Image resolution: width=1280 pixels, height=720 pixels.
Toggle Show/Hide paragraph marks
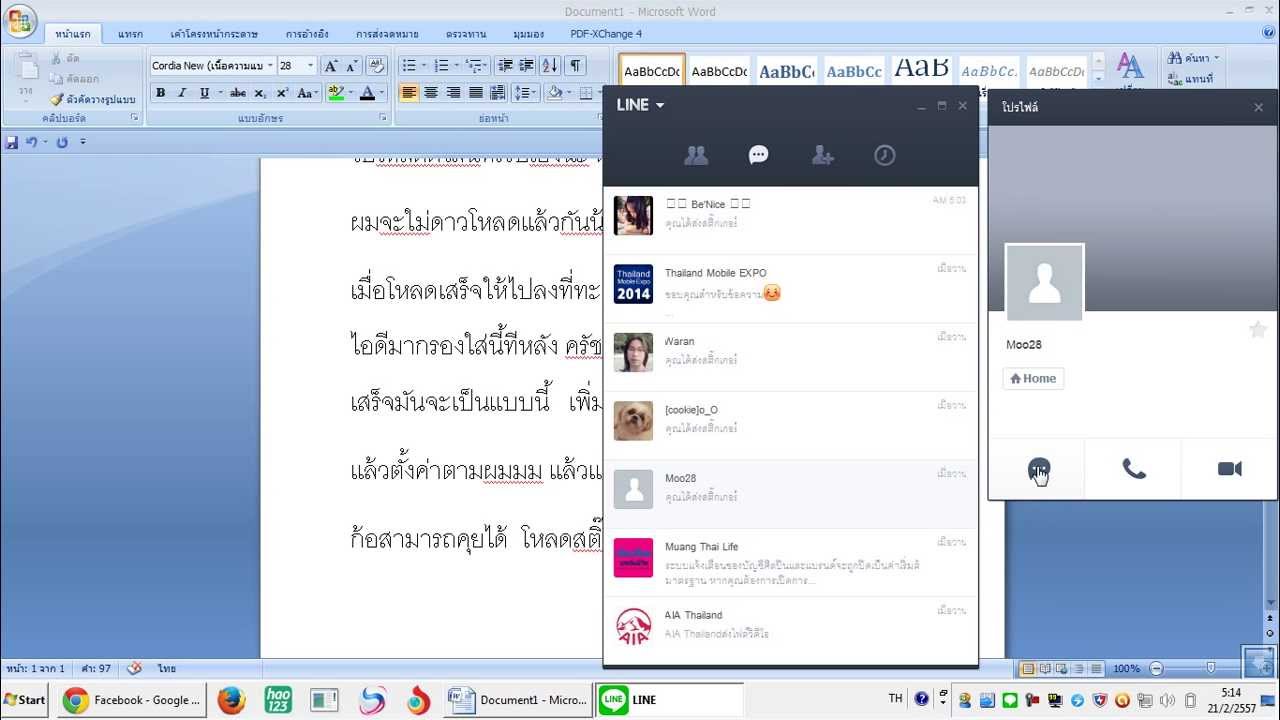click(x=575, y=66)
